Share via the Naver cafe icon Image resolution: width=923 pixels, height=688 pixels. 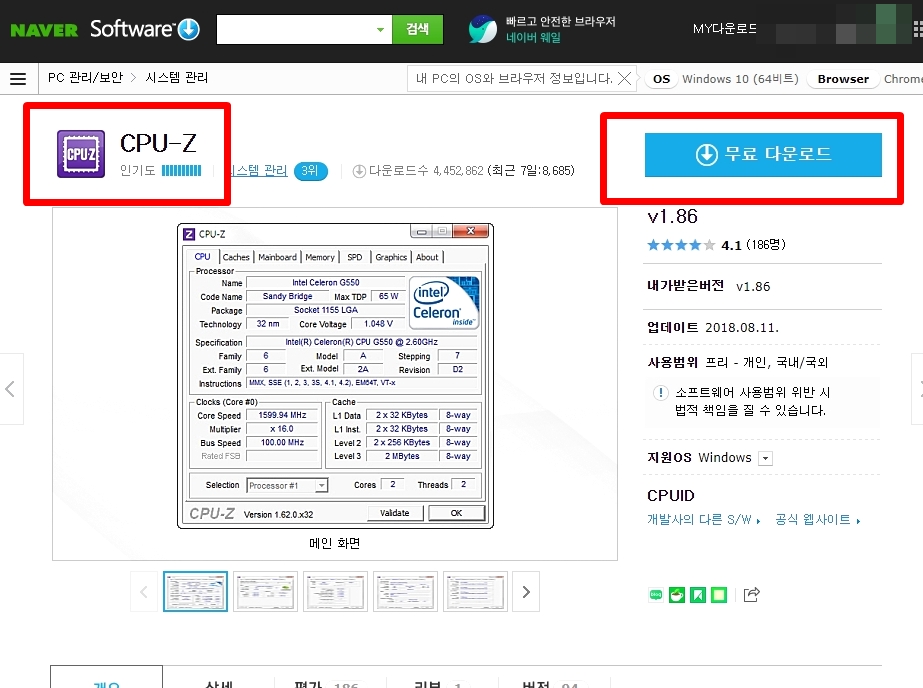point(677,595)
